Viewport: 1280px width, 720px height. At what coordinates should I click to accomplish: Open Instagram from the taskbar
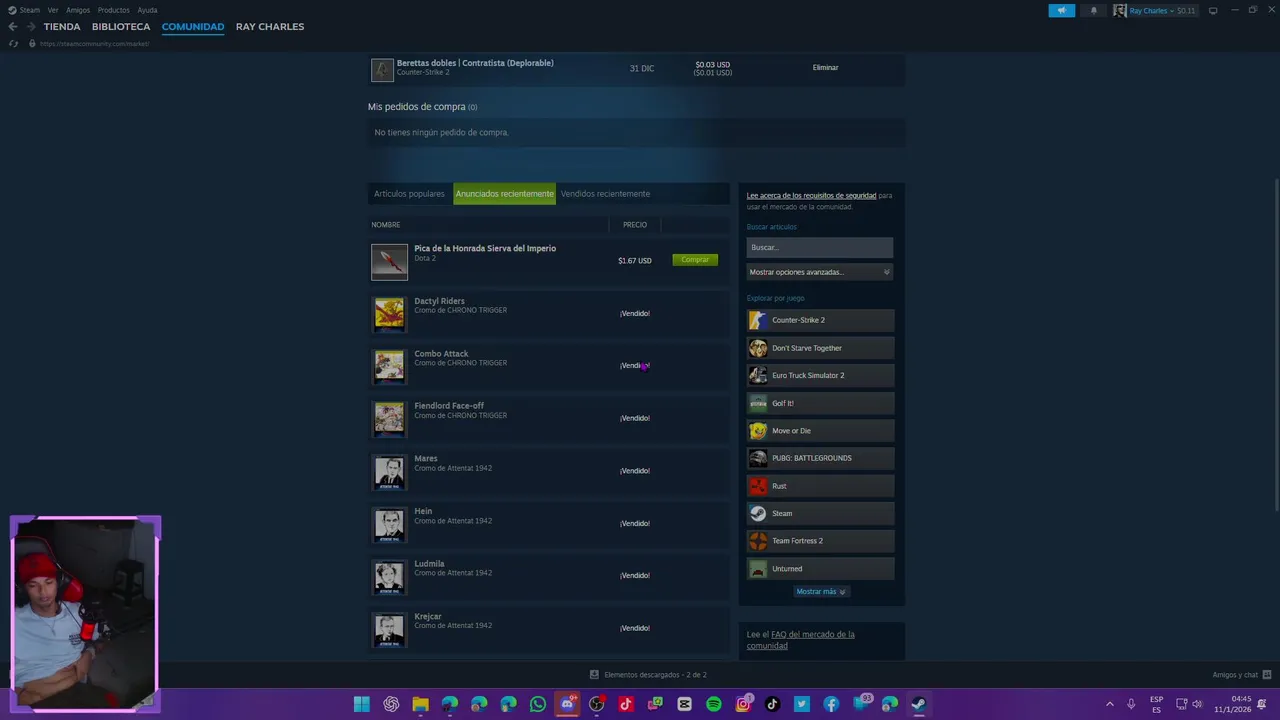tap(743, 704)
